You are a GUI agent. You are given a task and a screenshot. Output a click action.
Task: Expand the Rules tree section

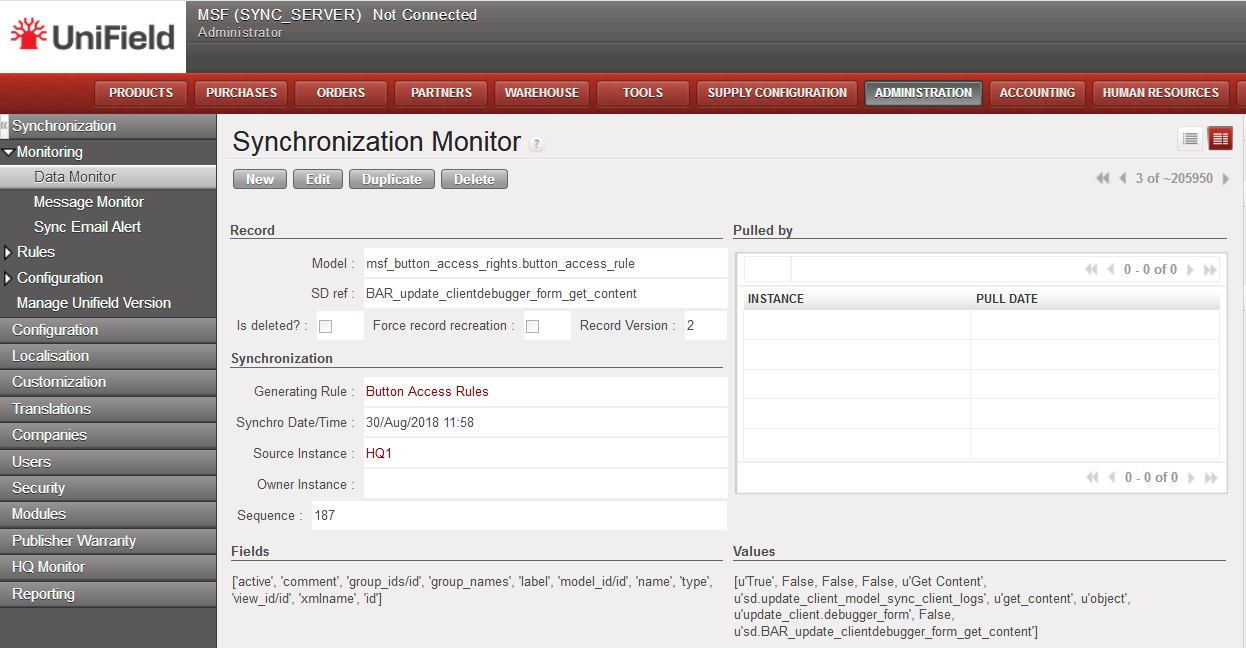pyautogui.click(x=9, y=252)
